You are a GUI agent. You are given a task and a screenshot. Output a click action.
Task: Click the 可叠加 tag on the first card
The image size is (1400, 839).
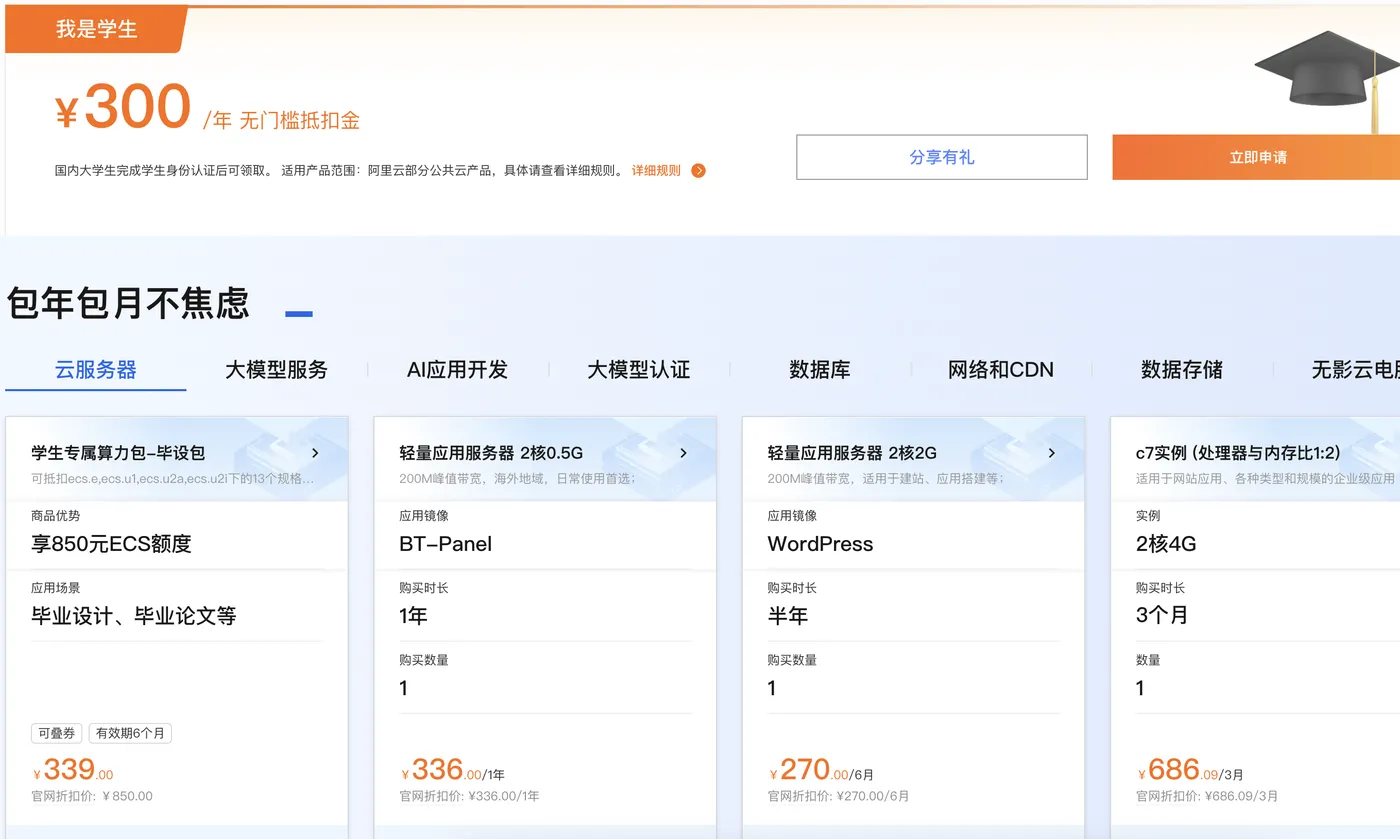(x=56, y=733)
